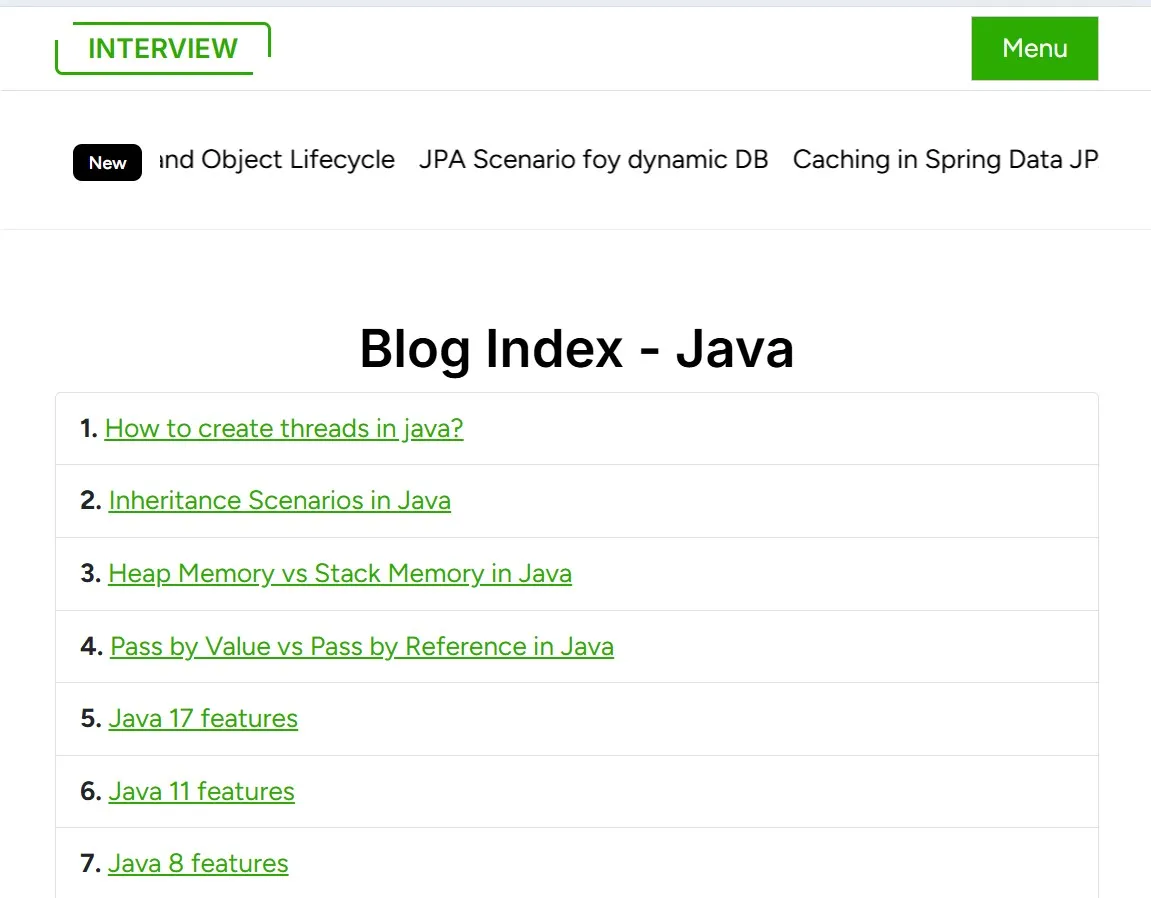Open the green Menu button
This screenshot has height=898, width=1151.
[1034, 48]
